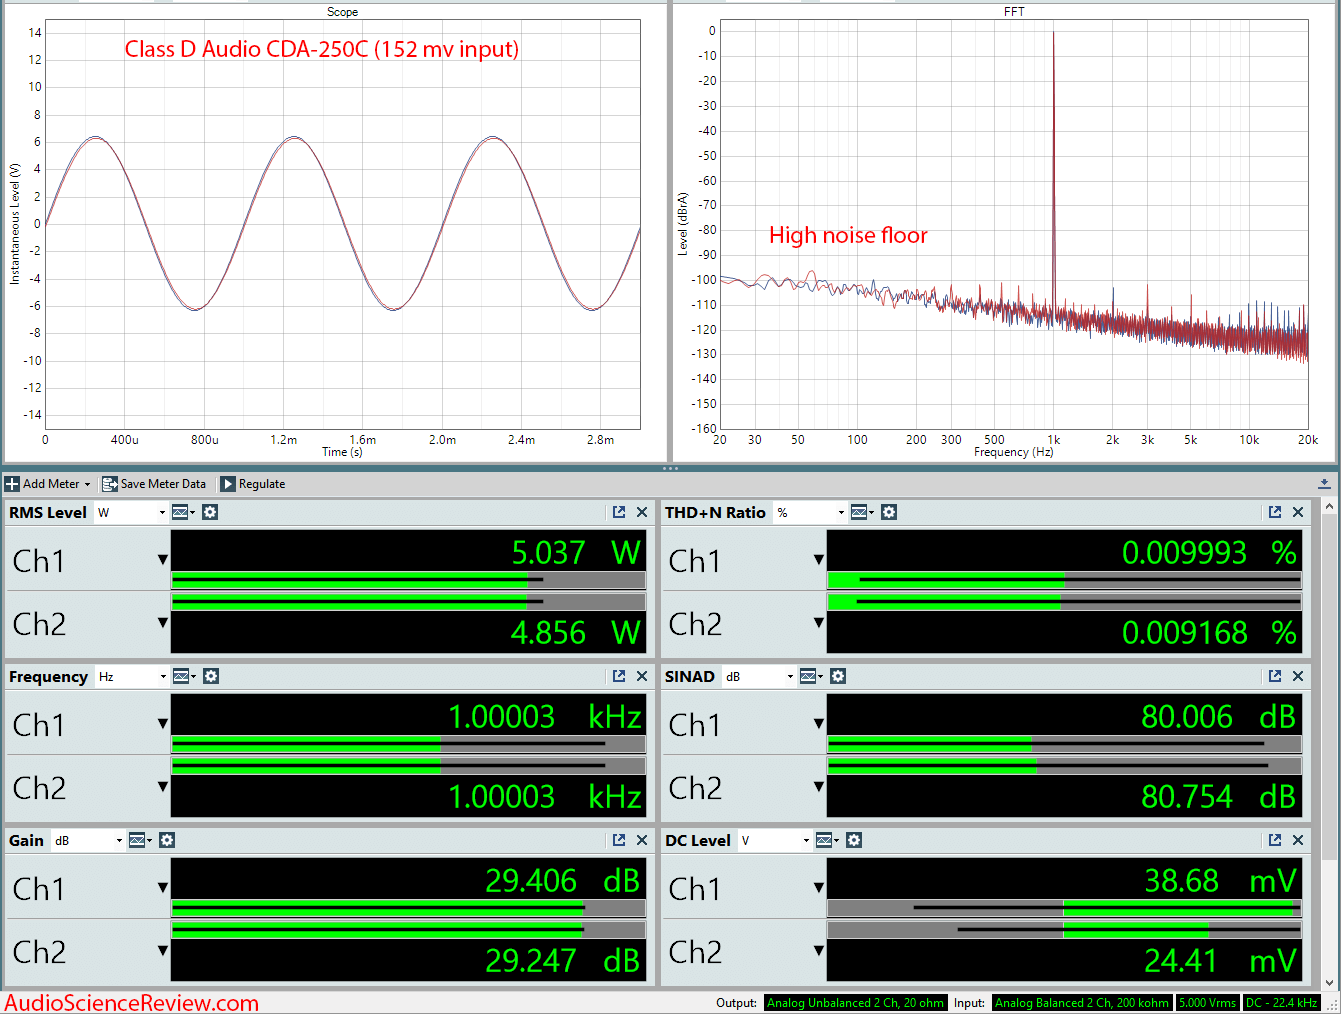This screenshot has width=1341, height=1014.
Task: Expand the Ch1 arrow in Gain meter
Action: 162,888
